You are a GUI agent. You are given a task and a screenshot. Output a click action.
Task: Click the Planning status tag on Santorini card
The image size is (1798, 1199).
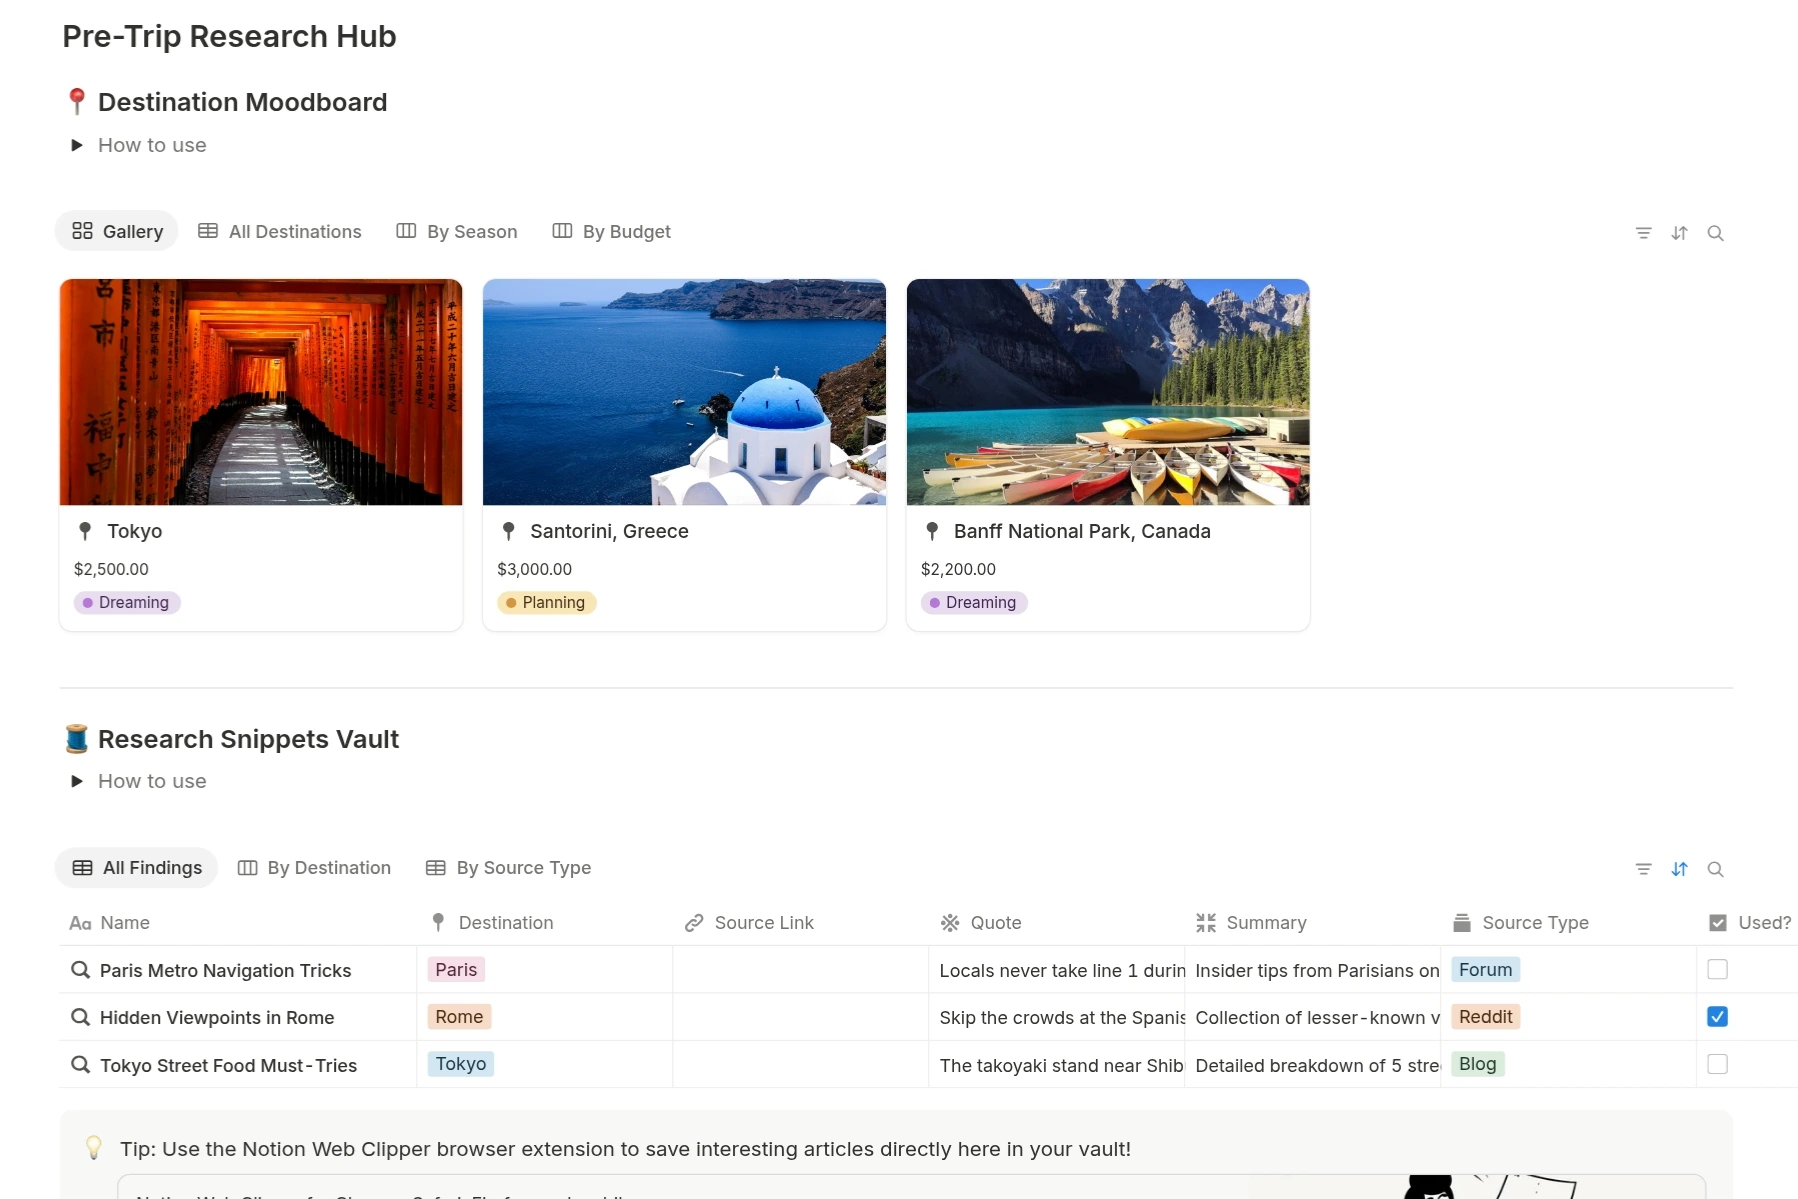pos(547,603)
